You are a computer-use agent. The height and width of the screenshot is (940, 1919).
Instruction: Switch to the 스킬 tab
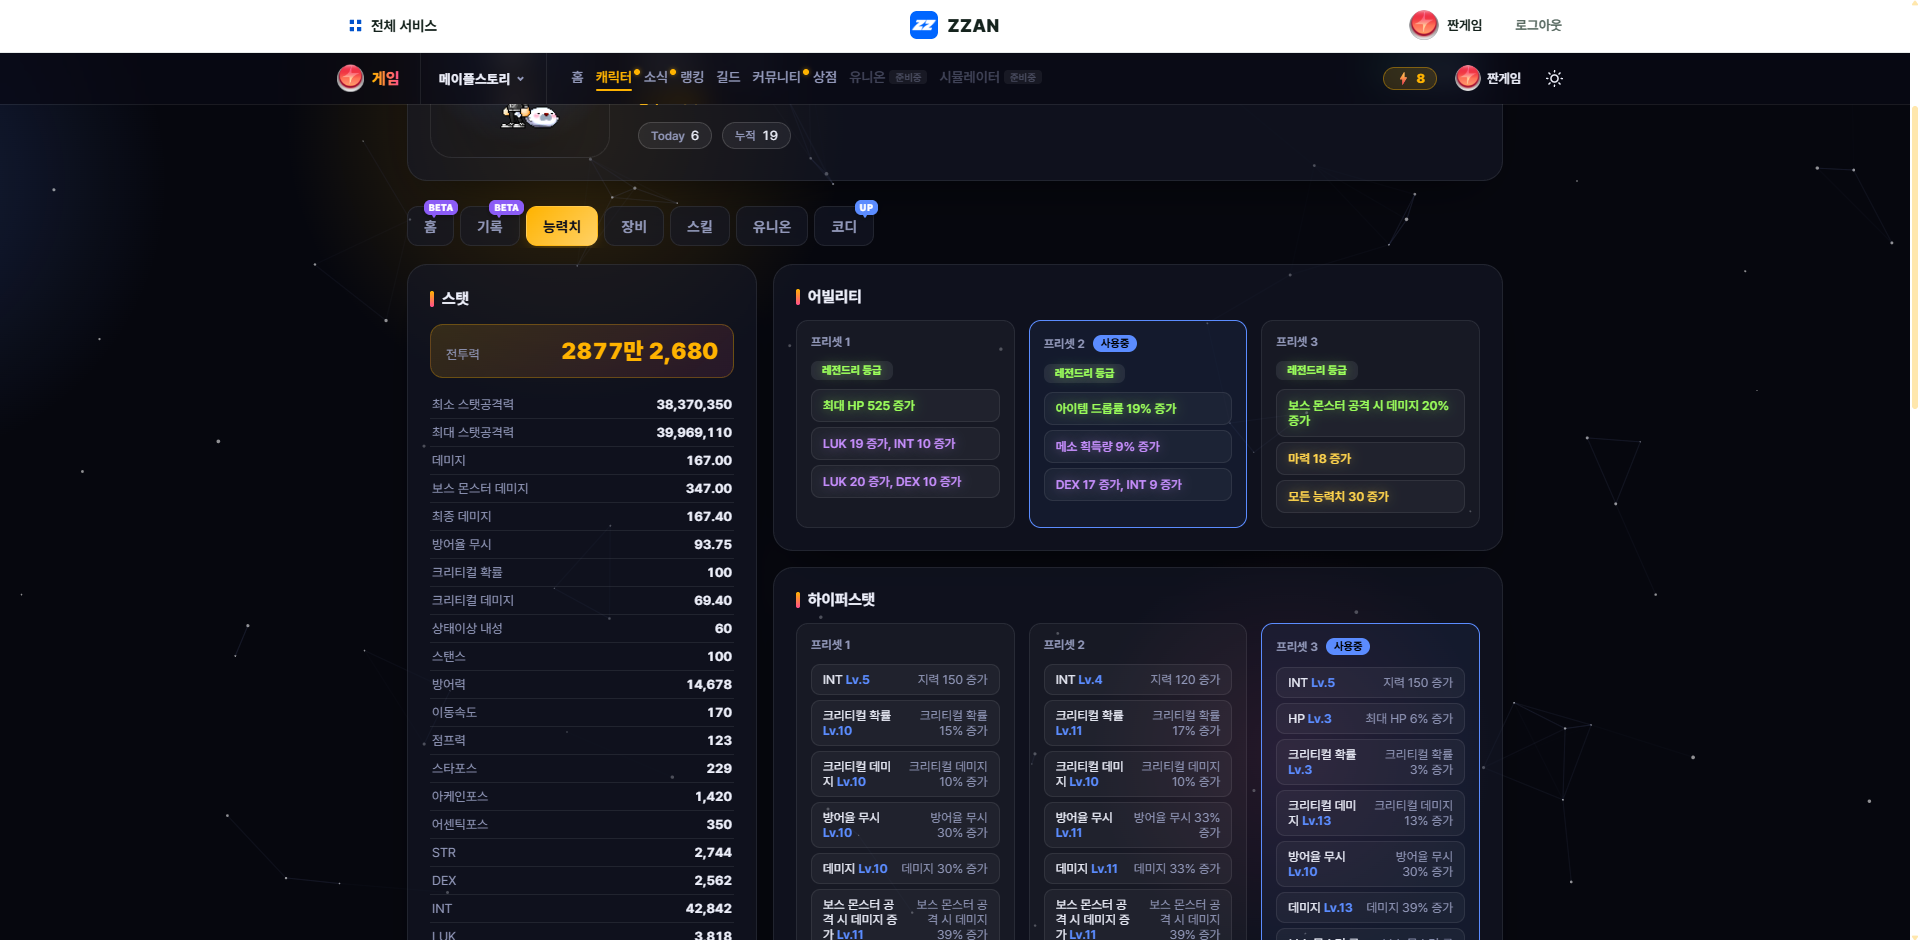700,226
